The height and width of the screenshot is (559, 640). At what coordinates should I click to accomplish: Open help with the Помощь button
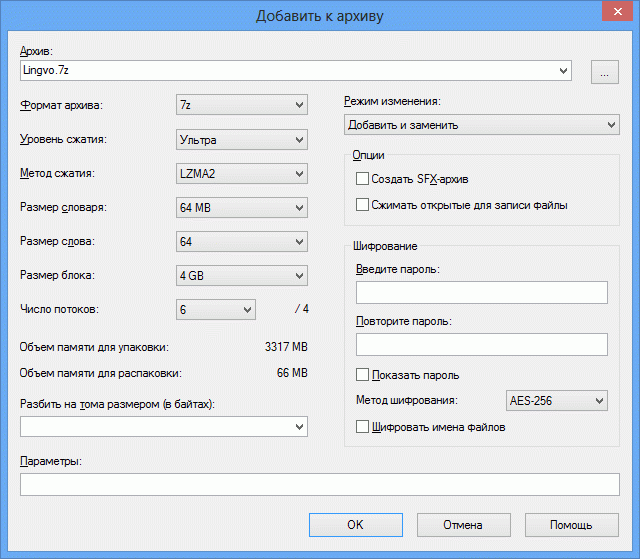571,524
